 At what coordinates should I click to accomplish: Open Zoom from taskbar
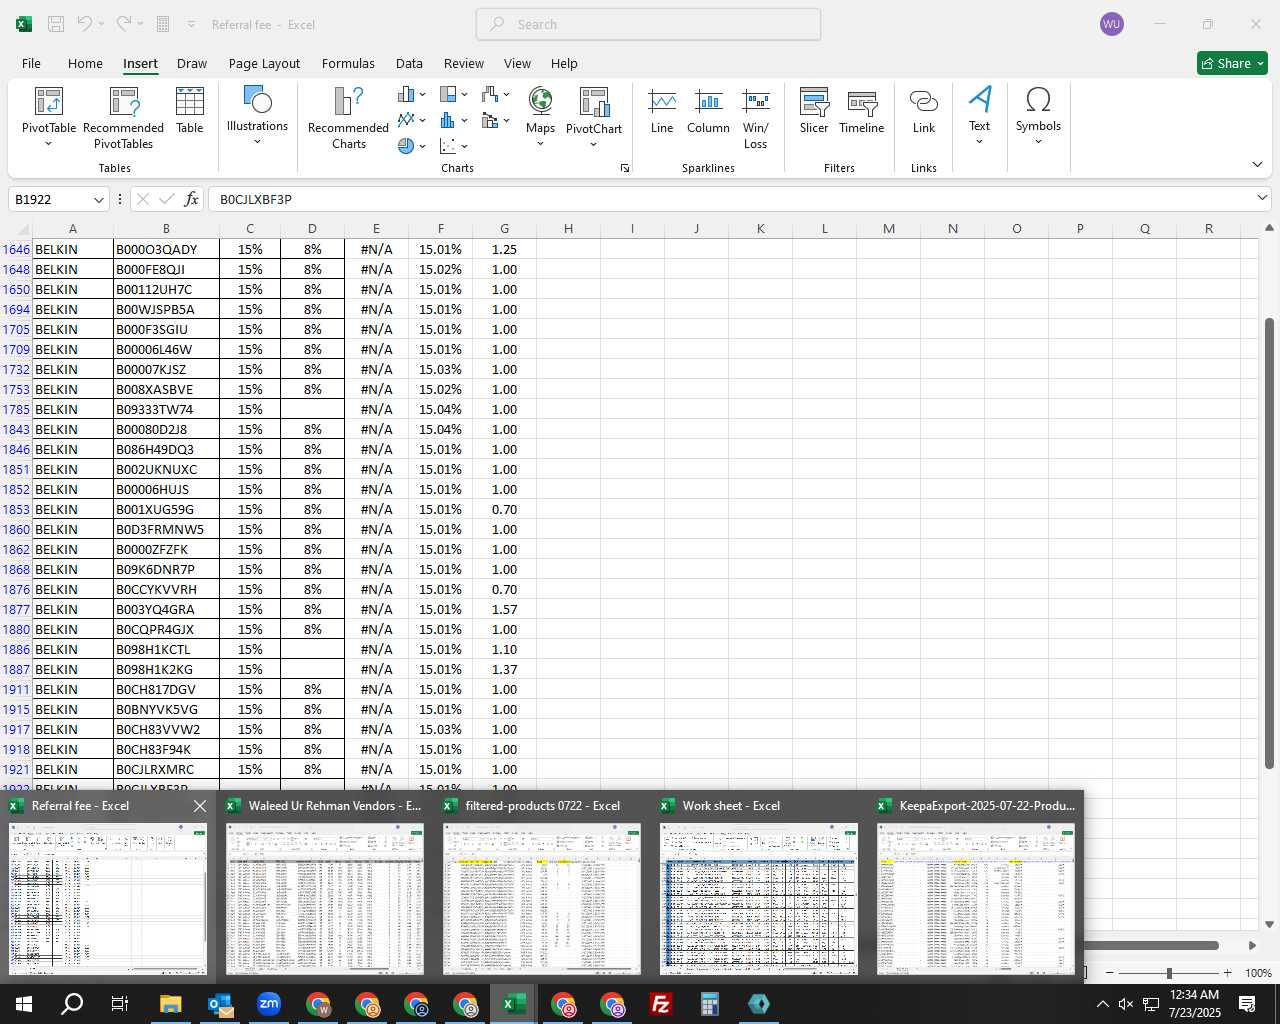click(268, 1004)
